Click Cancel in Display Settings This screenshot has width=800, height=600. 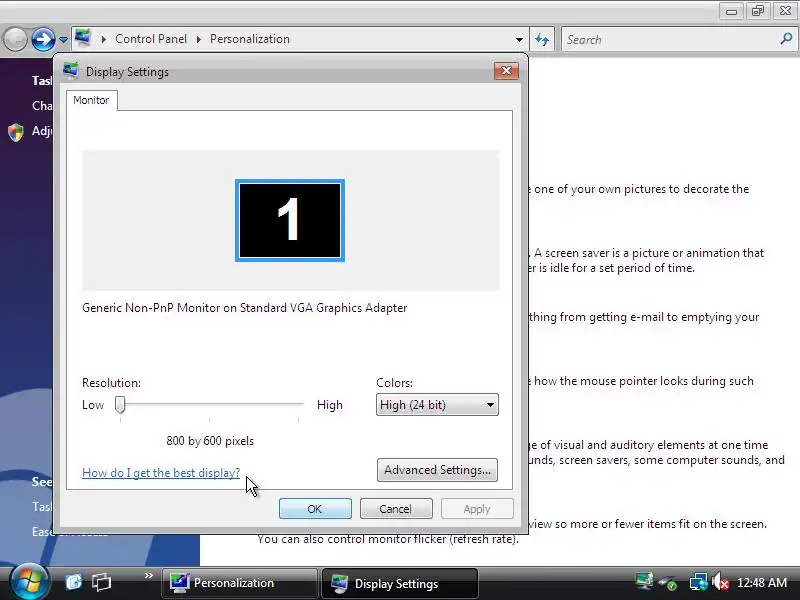tap(396, 509)
